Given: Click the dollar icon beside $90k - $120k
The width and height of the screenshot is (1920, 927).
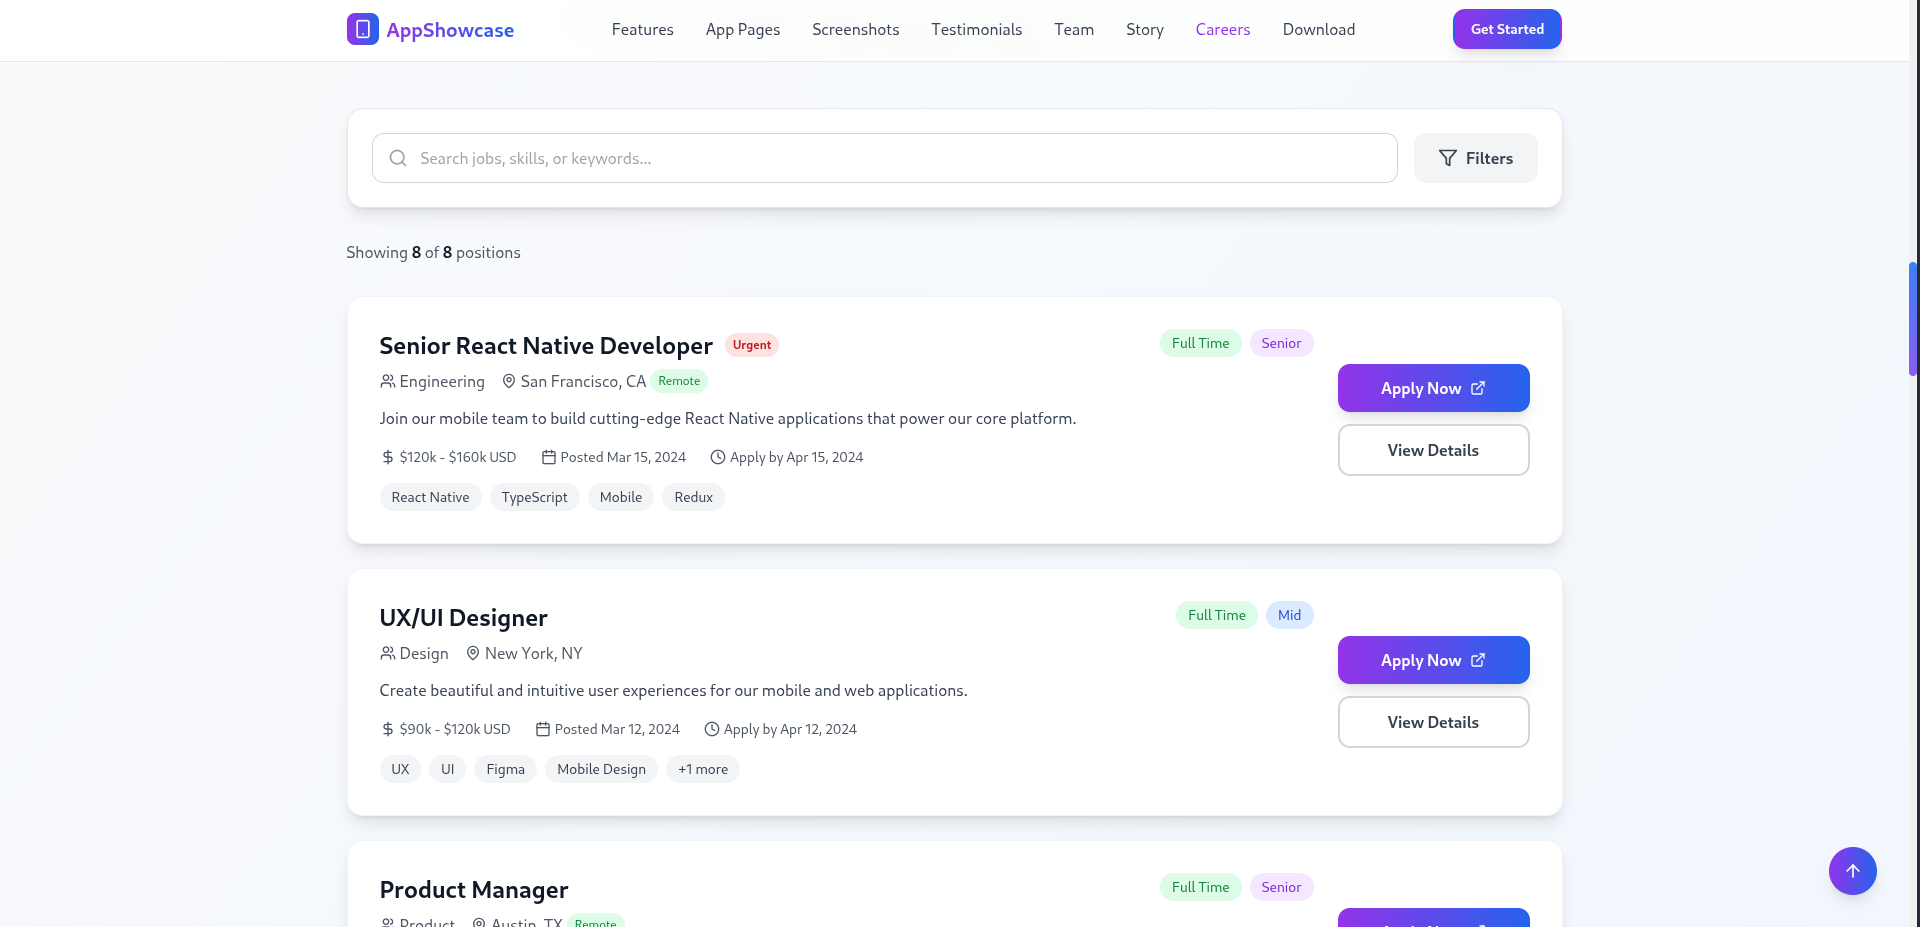Looking at the screenshot, I should (388, 729).
